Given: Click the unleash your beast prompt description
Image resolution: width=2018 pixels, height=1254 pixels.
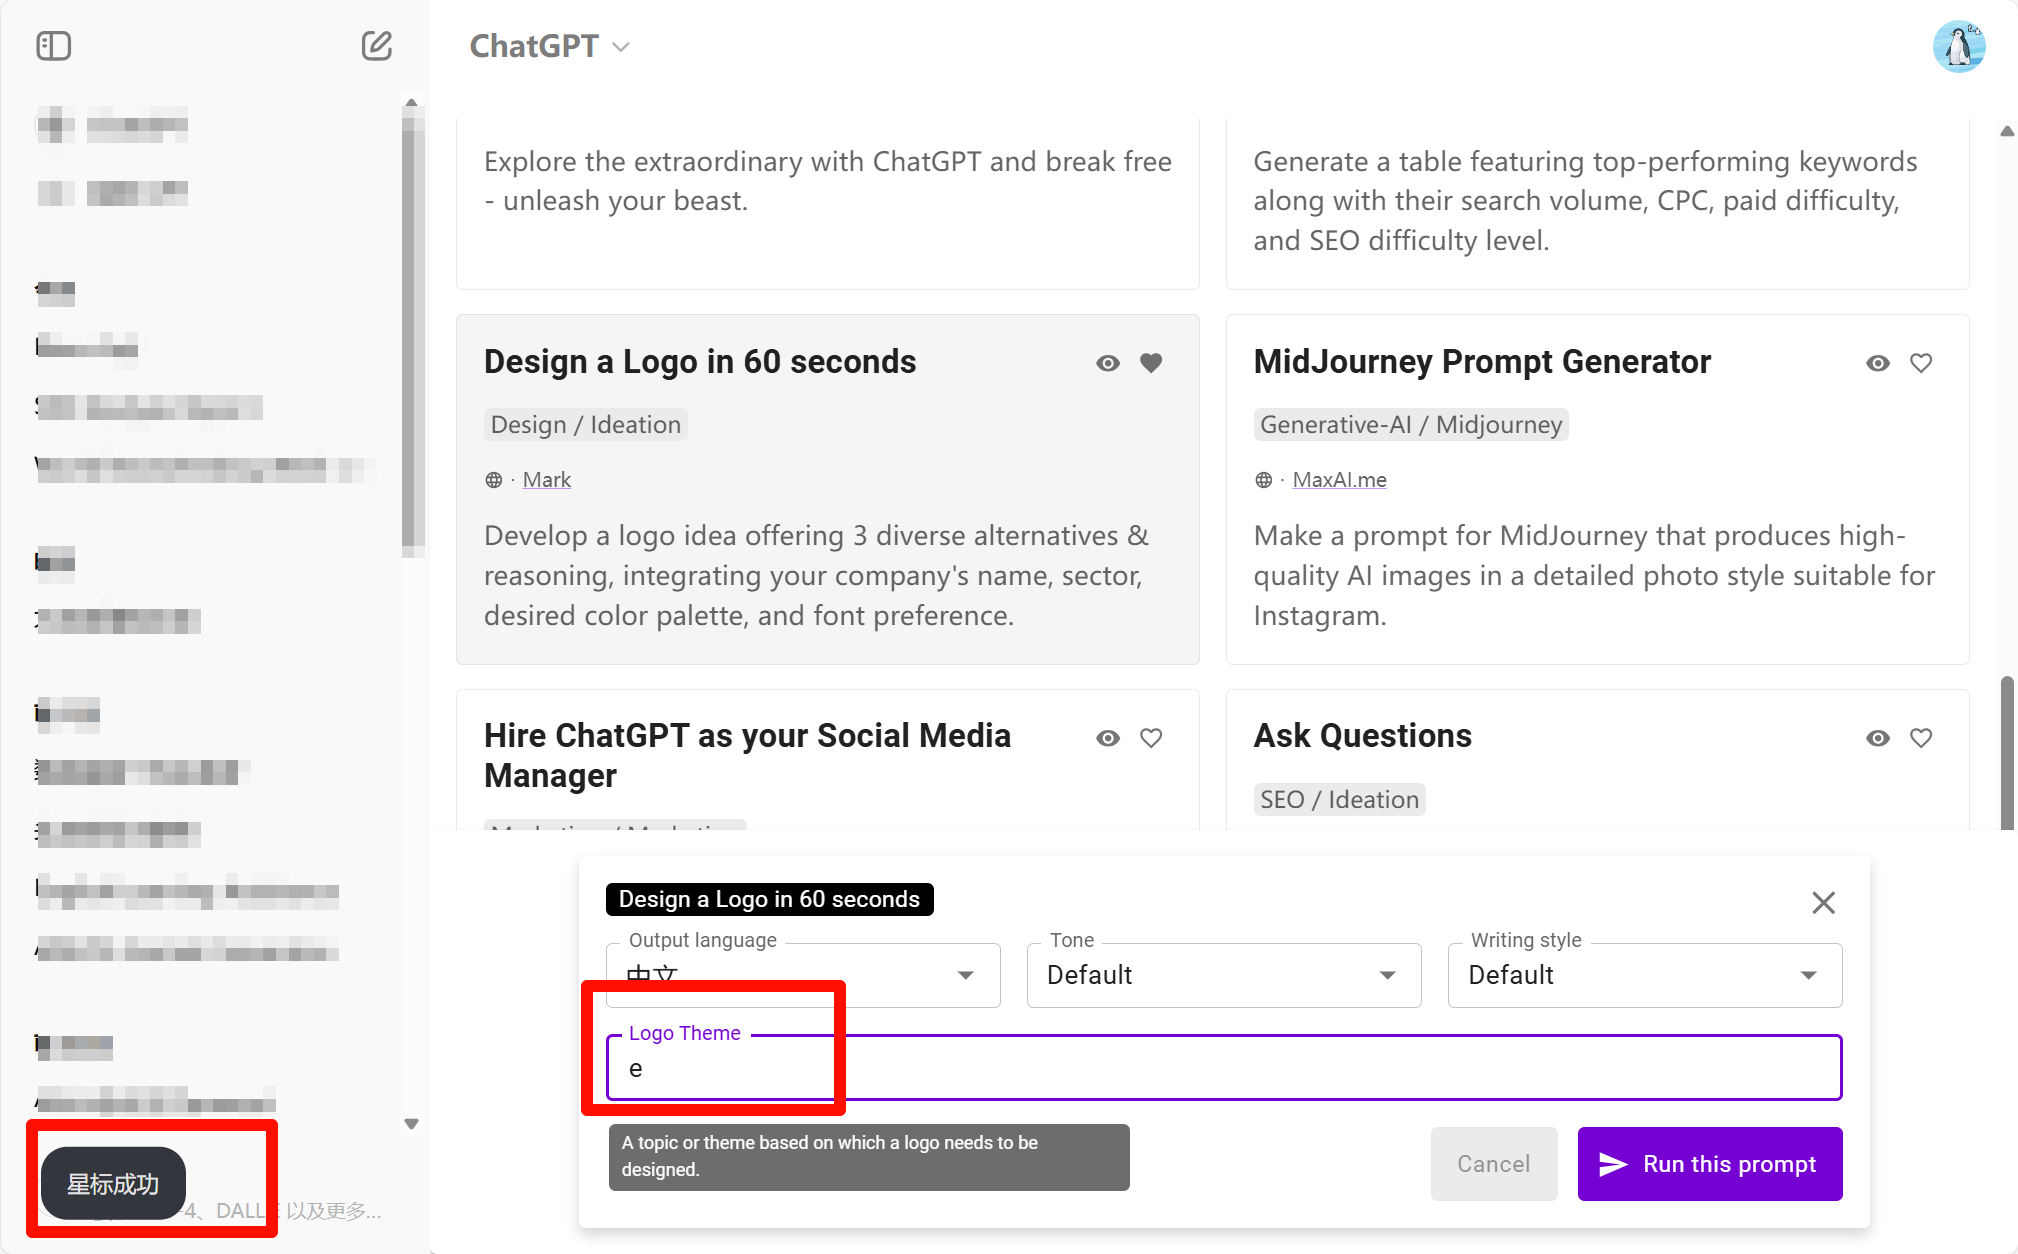Looking at the screenshot, I should pyautogui.click(x=827, y=181).
